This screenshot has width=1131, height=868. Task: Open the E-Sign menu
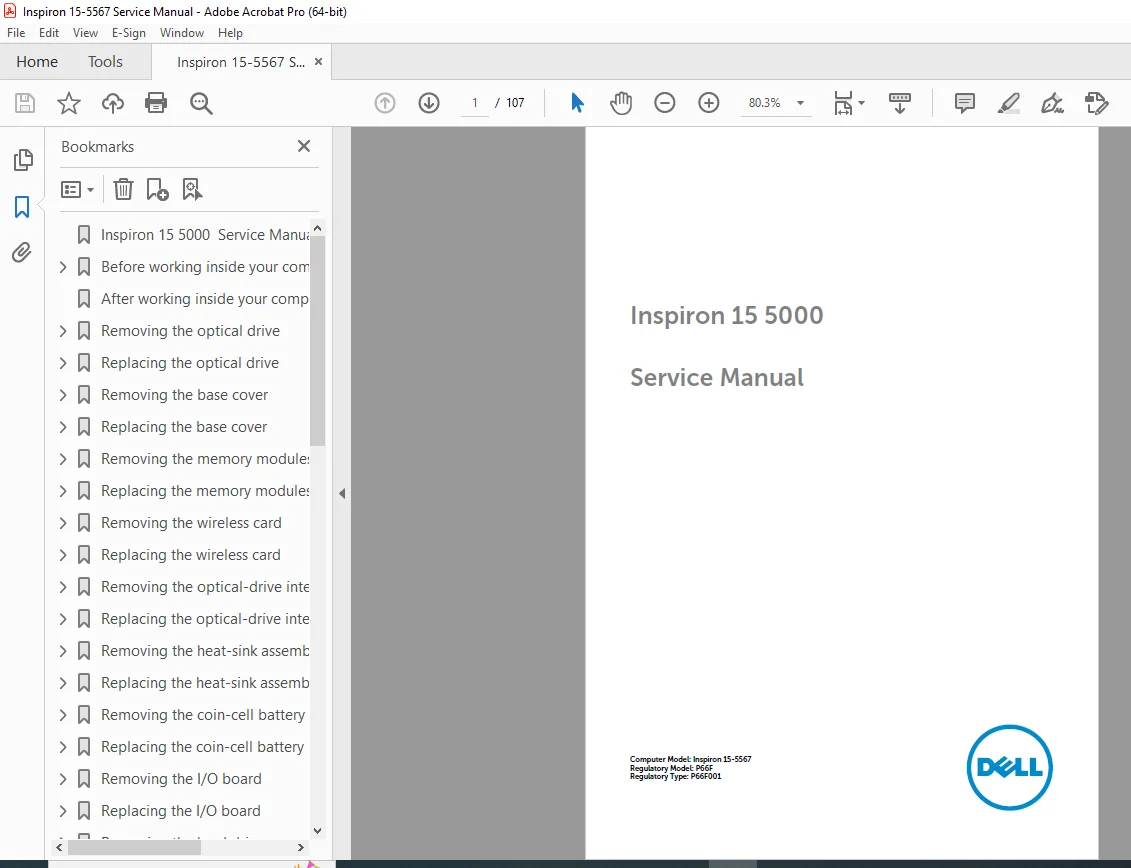tap(128, 32)
